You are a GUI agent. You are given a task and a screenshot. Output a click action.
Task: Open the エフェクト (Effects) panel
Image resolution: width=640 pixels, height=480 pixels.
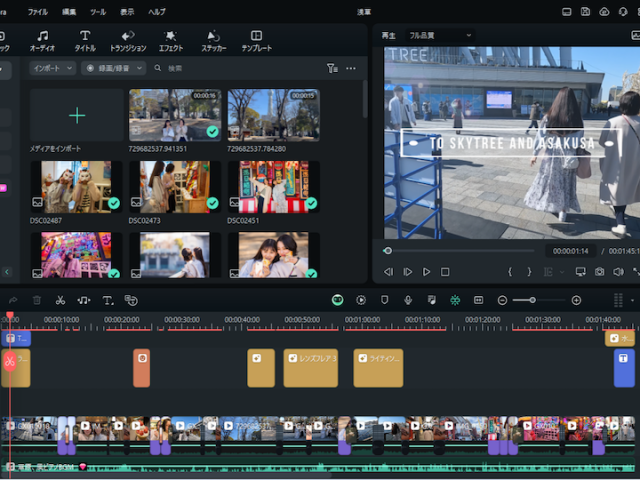(x=171, y=40)
